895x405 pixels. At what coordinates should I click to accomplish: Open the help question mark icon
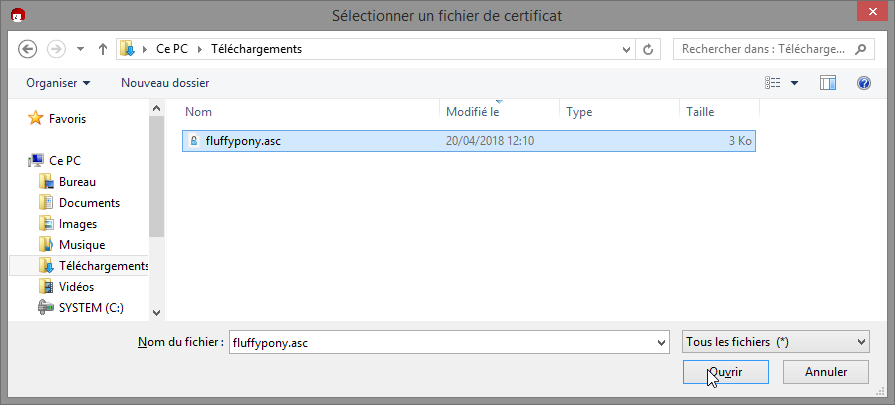864,83
